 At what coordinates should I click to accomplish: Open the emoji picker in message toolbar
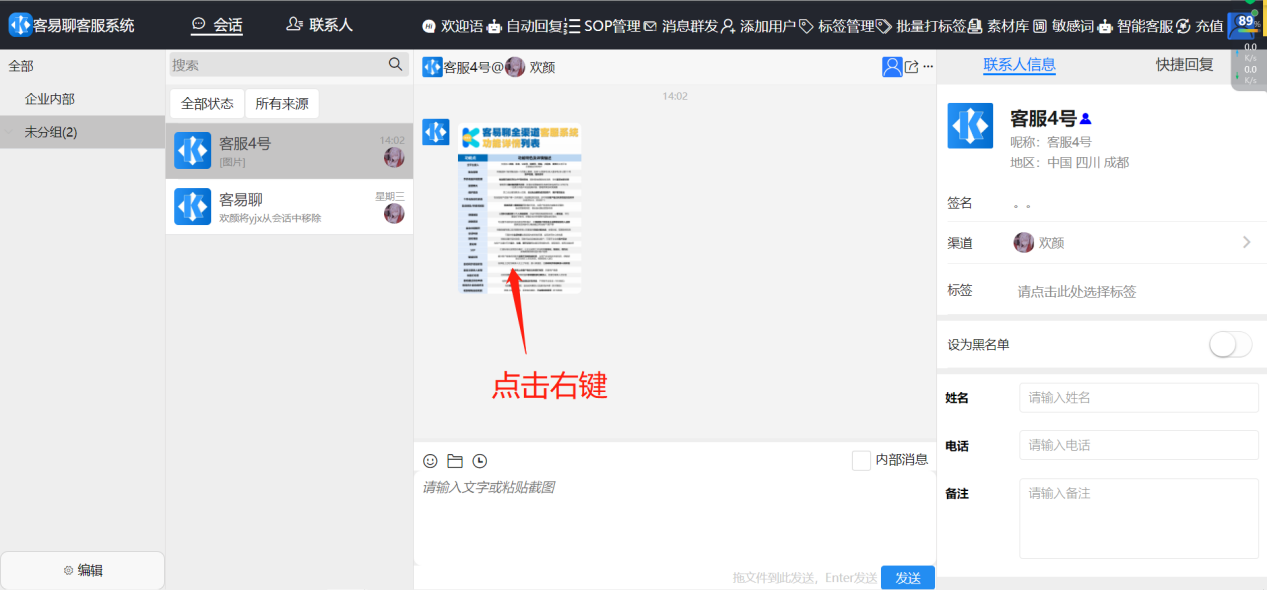(x=430, y=461)
